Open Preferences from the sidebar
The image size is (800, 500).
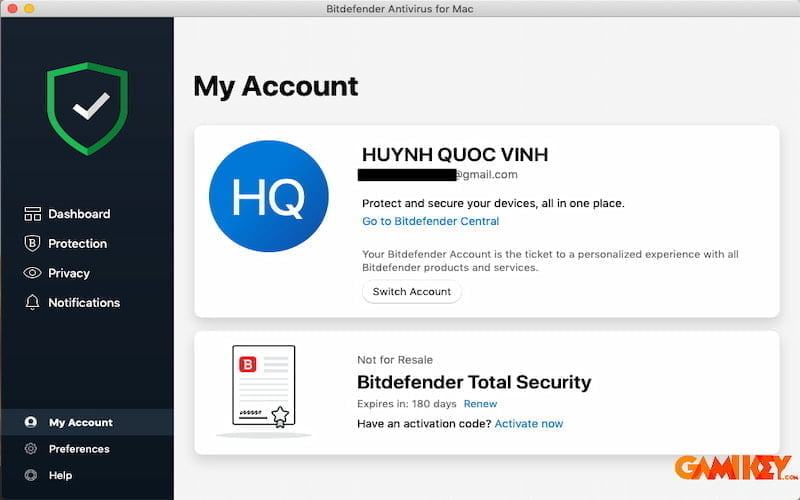click(79, 449)
